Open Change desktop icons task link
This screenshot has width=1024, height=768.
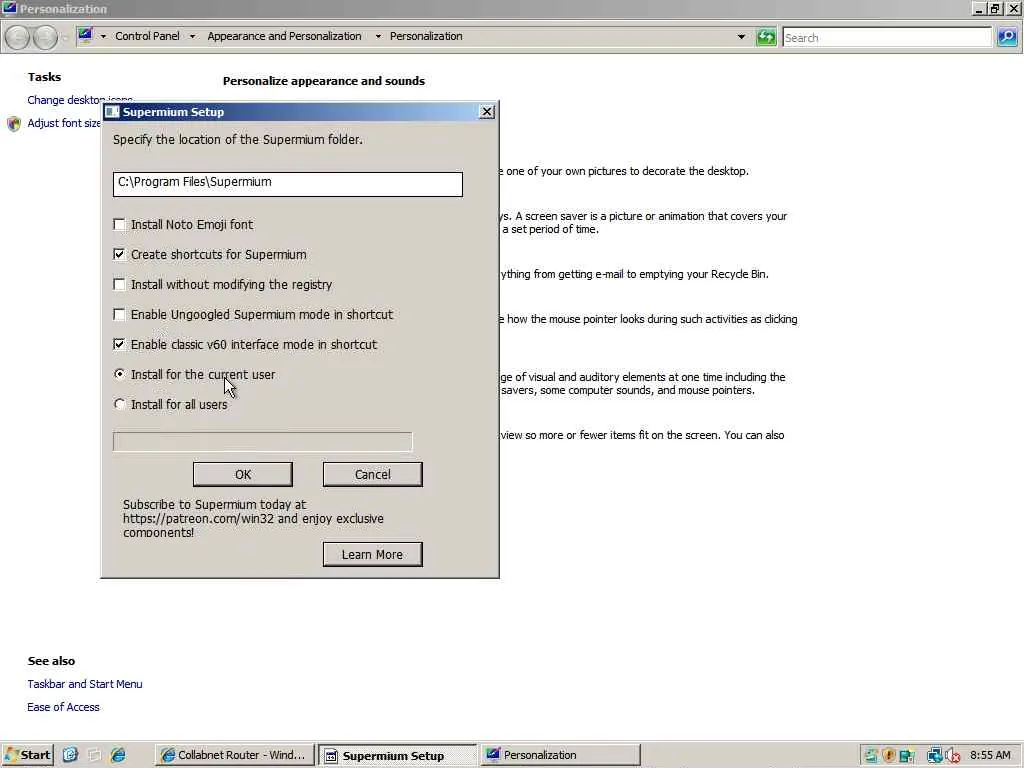click(x=80, y=100)
